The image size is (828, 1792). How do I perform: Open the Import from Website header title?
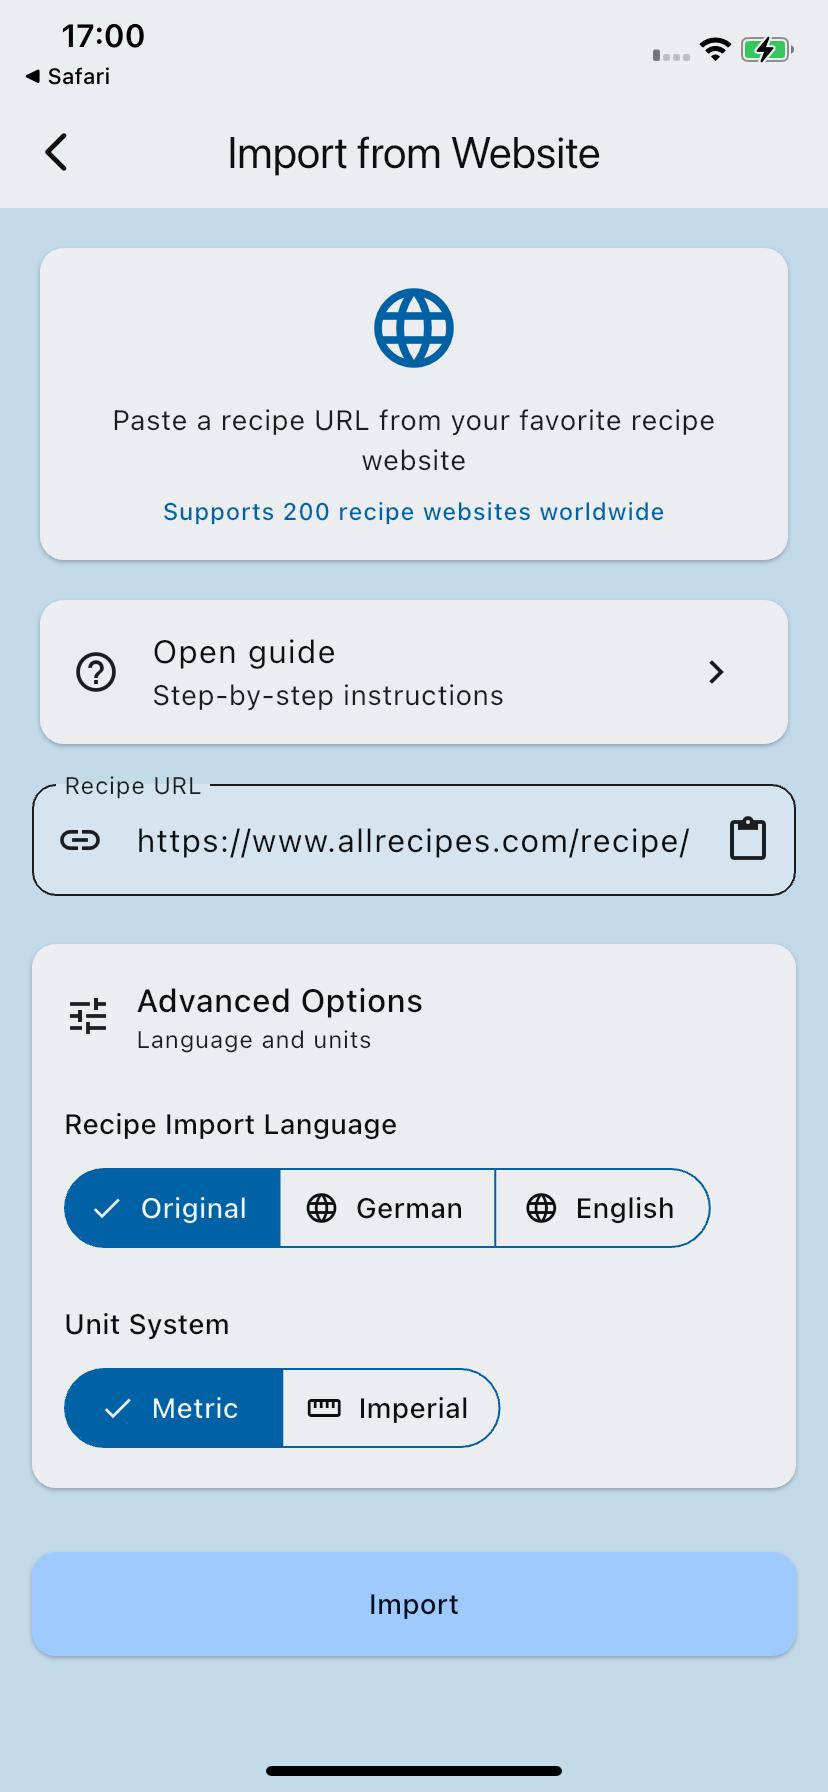pos(413,152)
